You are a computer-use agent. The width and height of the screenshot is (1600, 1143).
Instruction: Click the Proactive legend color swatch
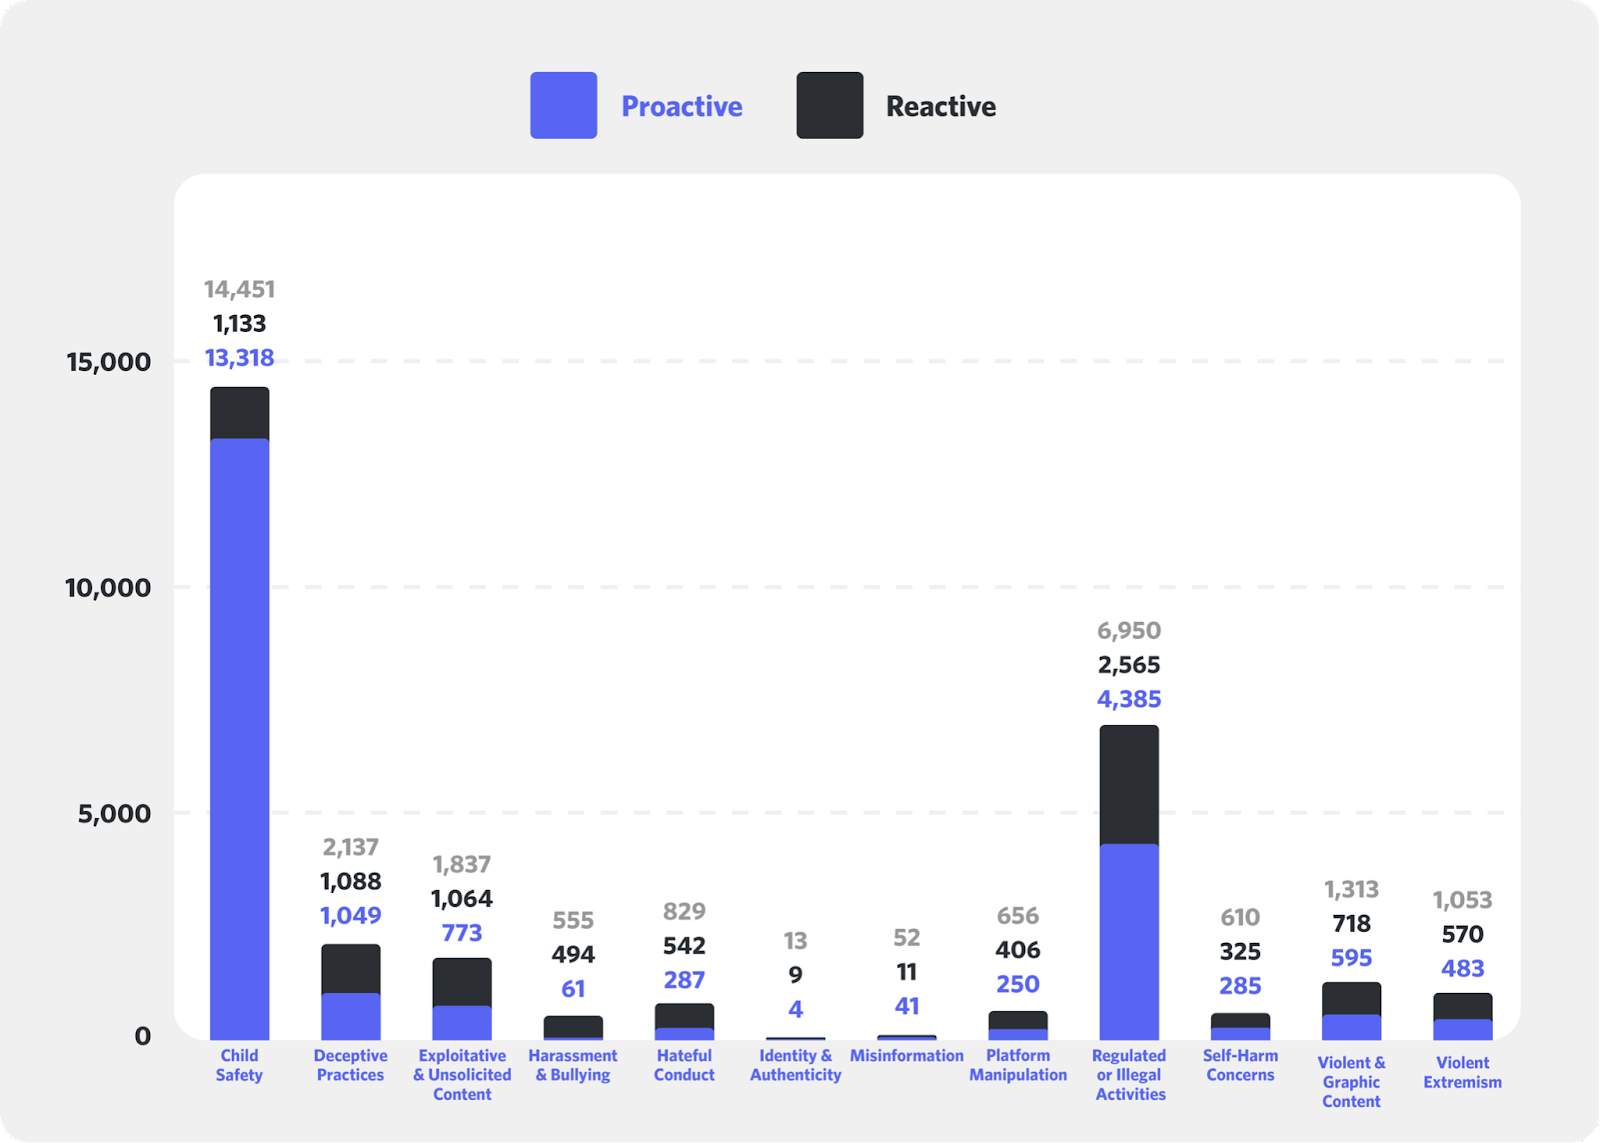point(563,105)
